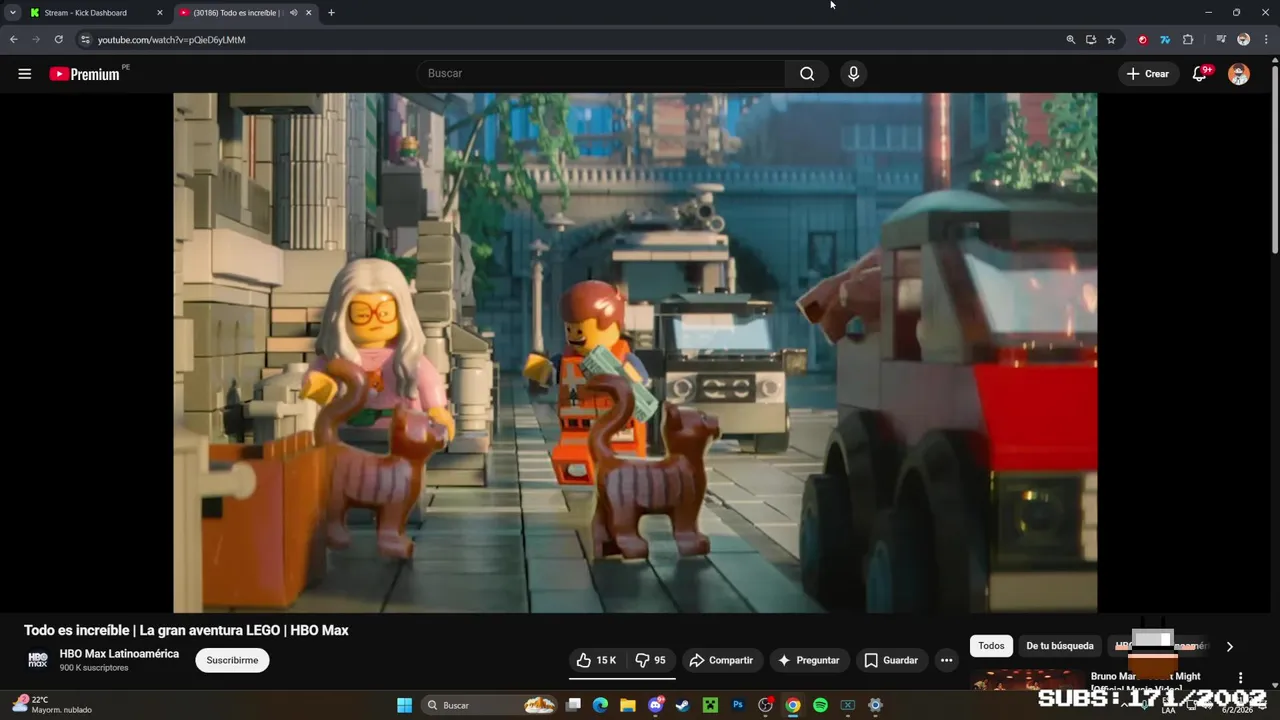Click the Windows taskbar Buscar search box
The height and width of the screenshot is (720, 1280).
pyautogui.click(x=489, y=705)
